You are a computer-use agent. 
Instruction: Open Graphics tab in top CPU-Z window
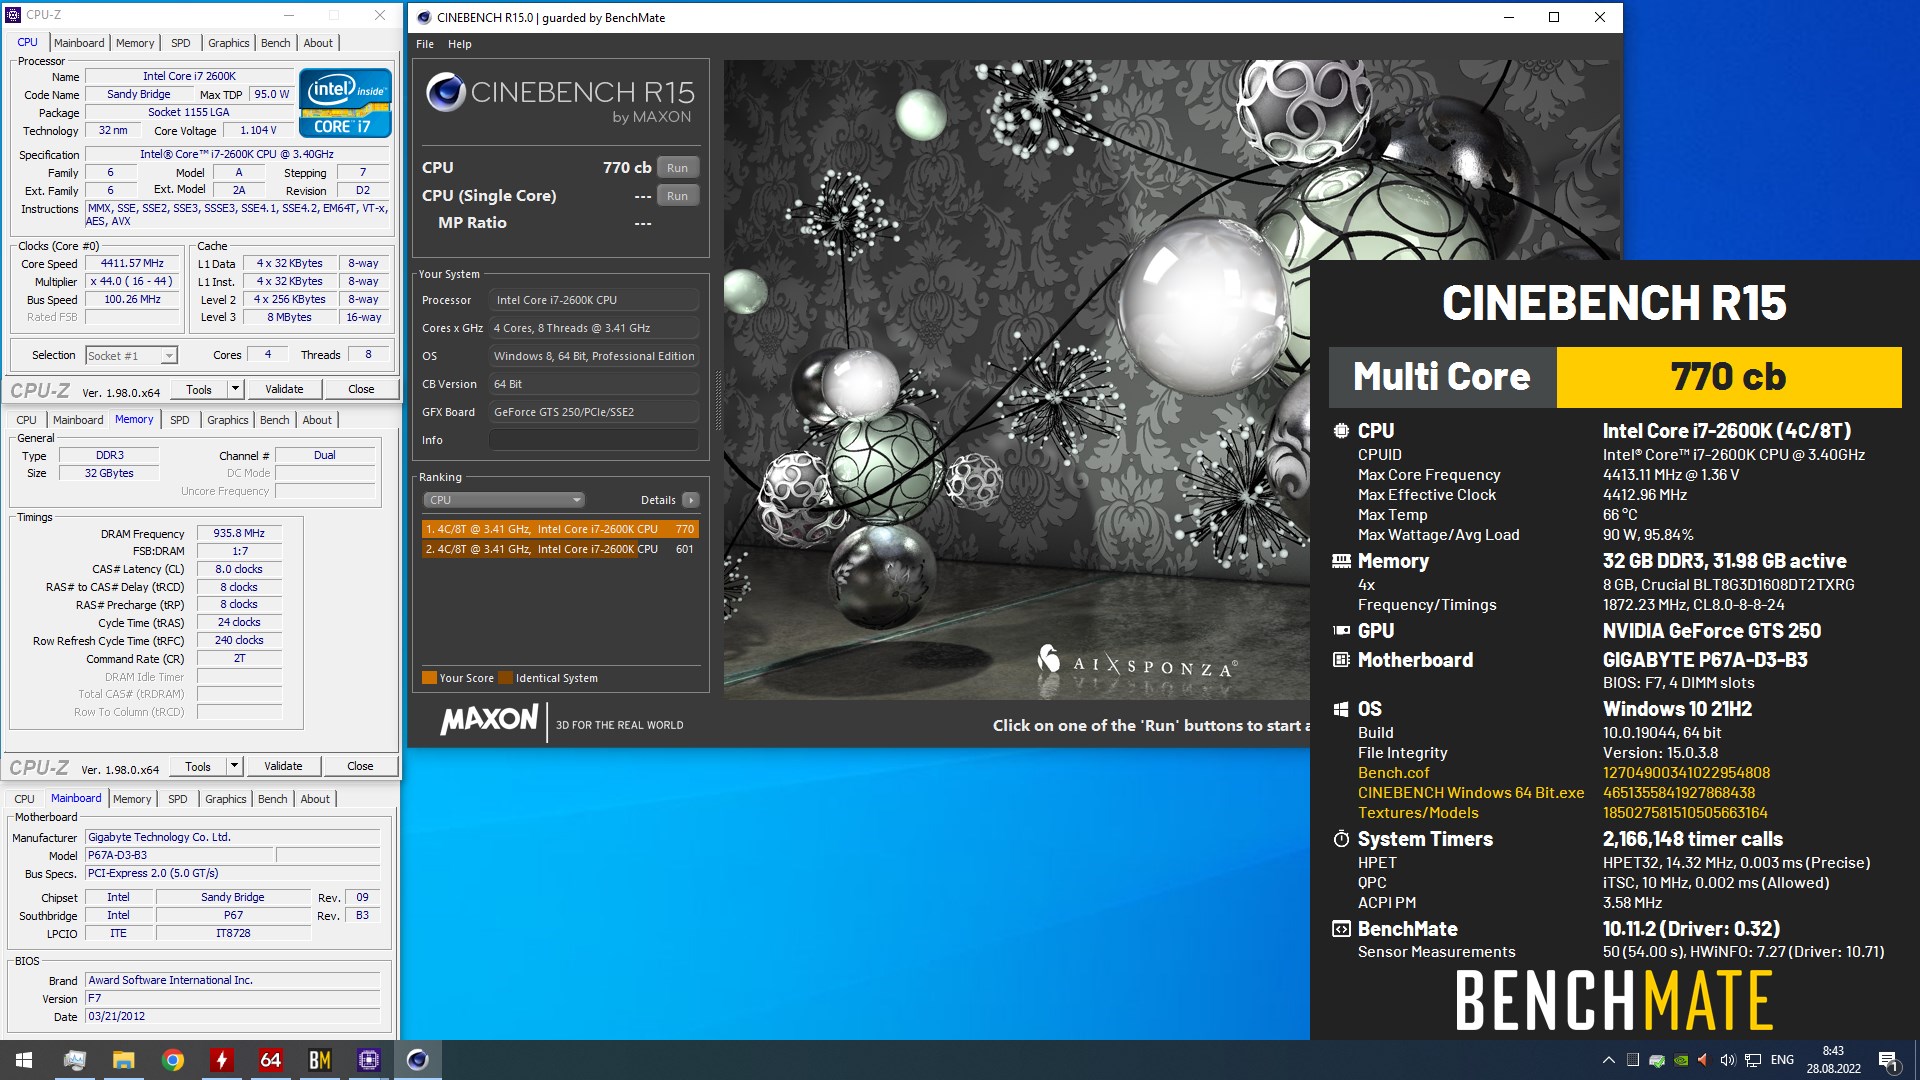(229, 43)
